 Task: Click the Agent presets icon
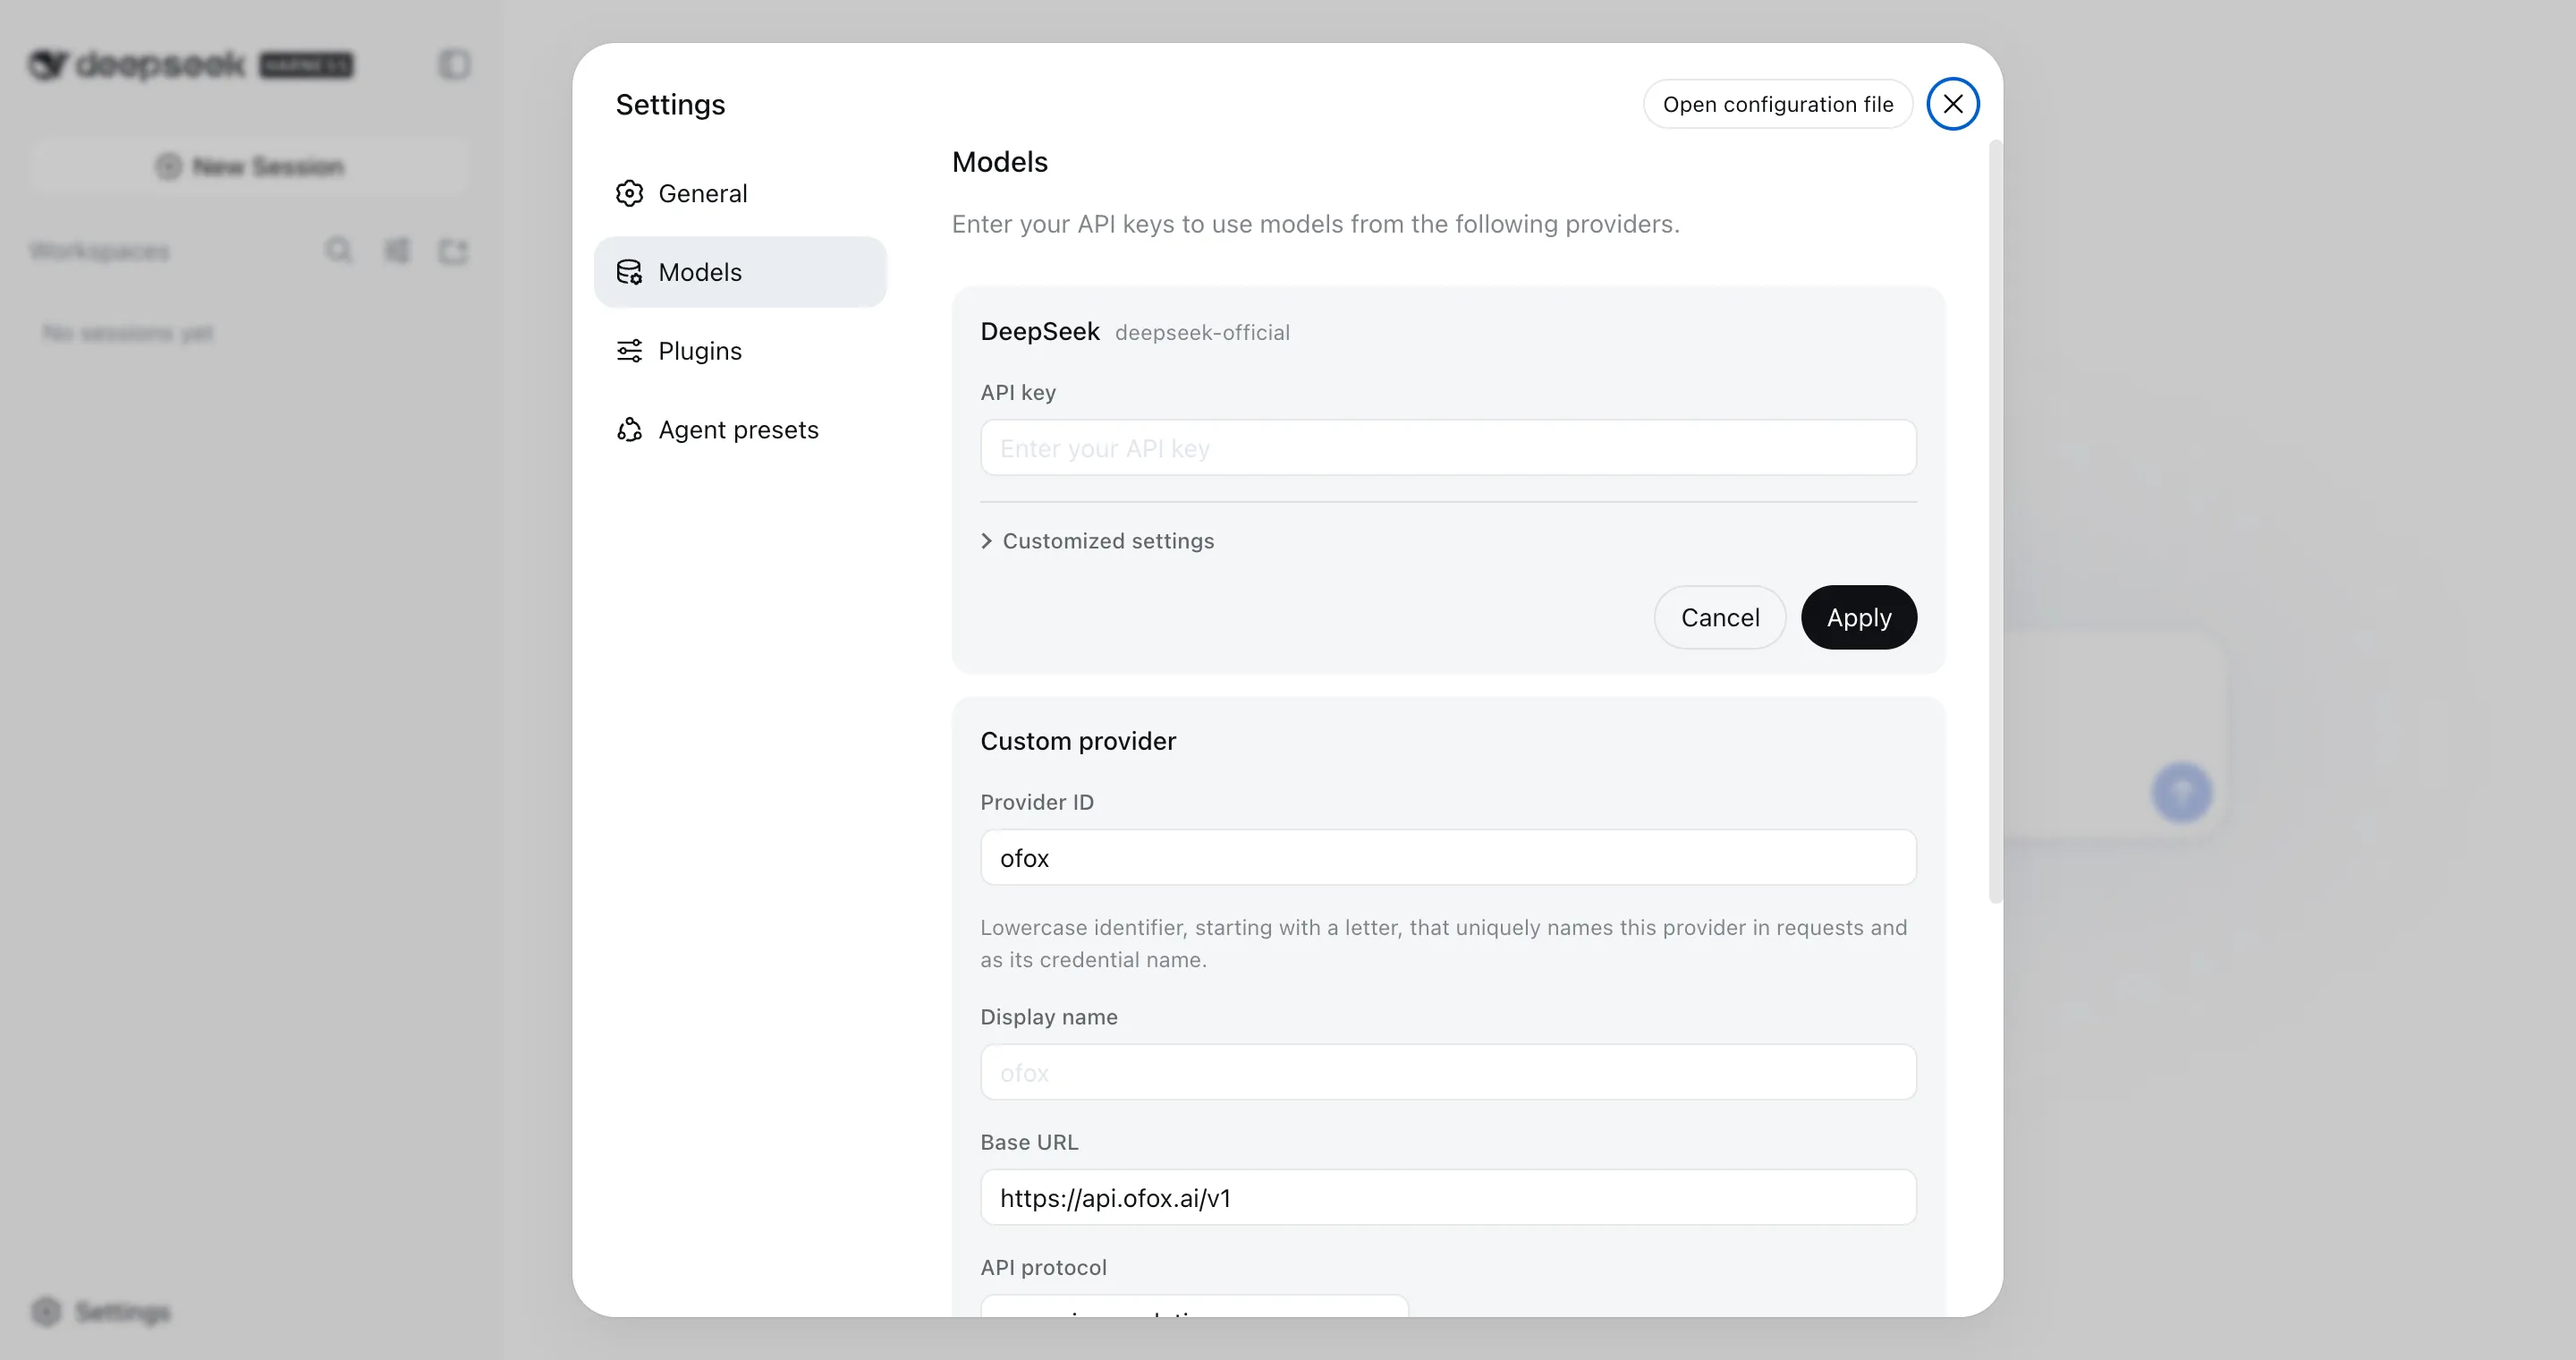pos(629,430)
